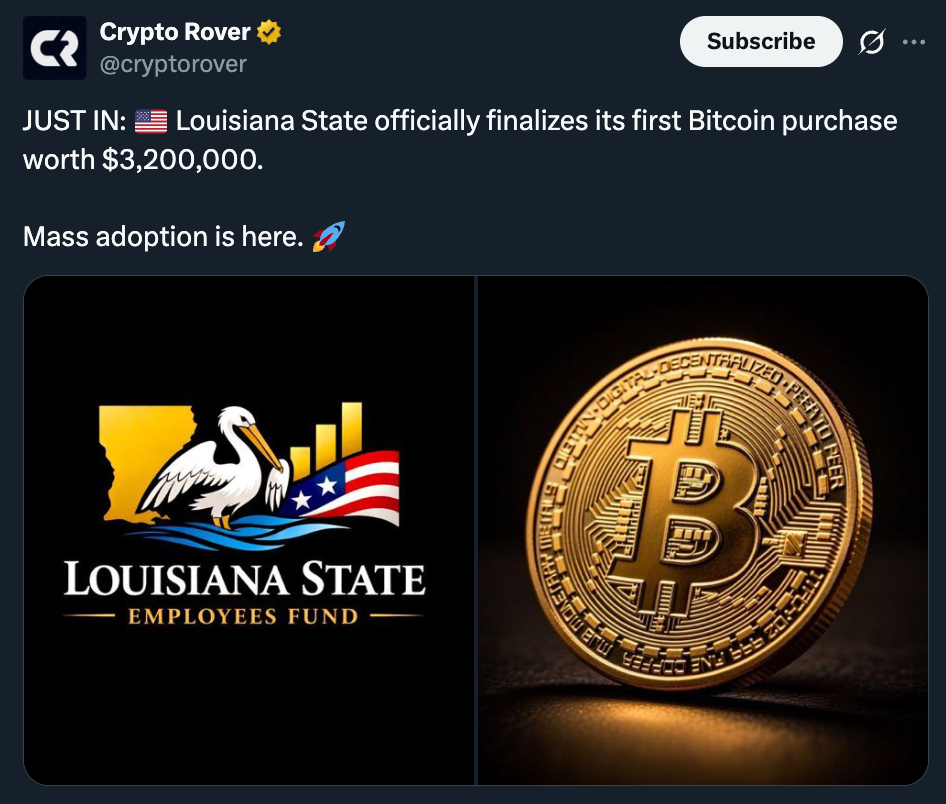The height and width of the screenshot is (804, 946).
Task: Click the US flag emoji in the post
Action: click(x=151, y=122)
